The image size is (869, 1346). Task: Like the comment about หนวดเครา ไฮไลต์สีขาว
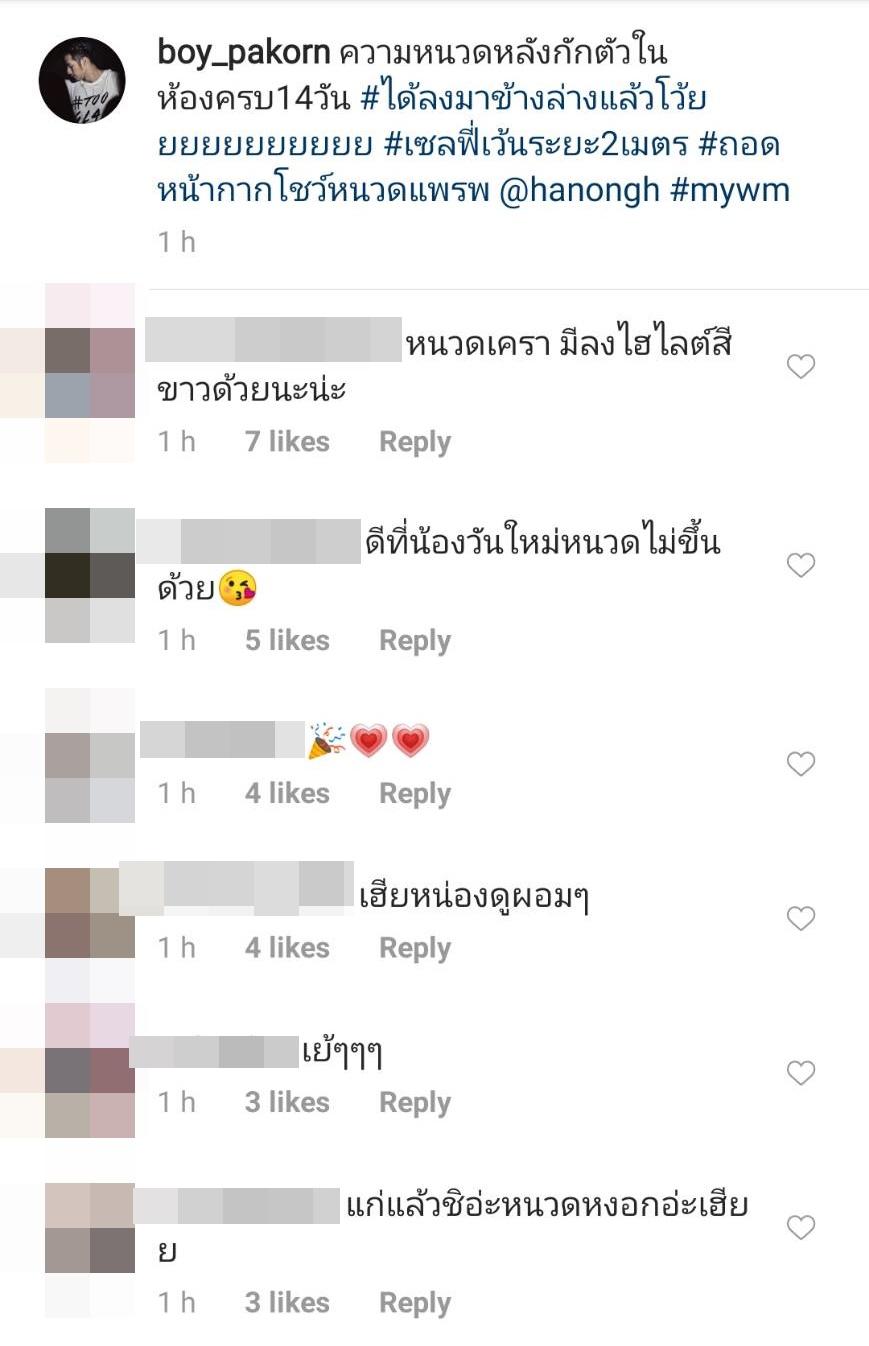801,367
